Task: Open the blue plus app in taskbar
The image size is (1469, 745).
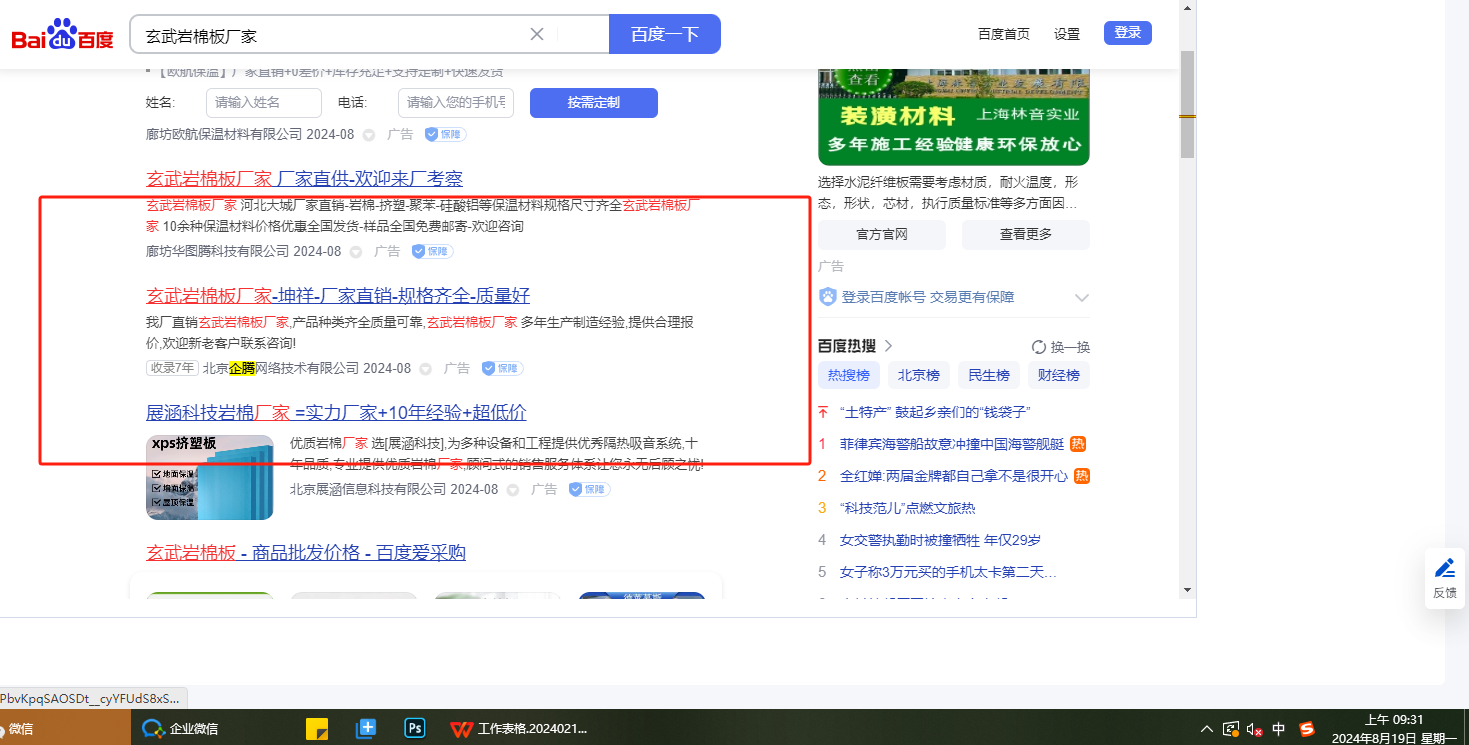Action: coord(366,729)
